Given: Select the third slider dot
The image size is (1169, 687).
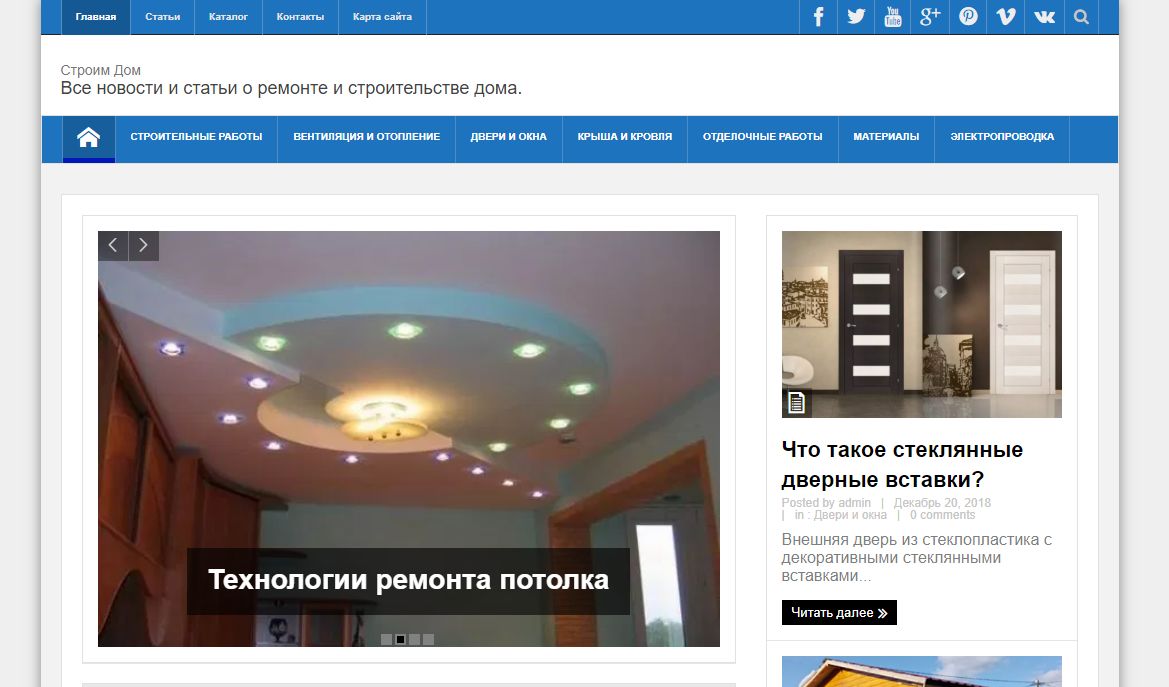Looking at the screenshot, I should 415,639.
